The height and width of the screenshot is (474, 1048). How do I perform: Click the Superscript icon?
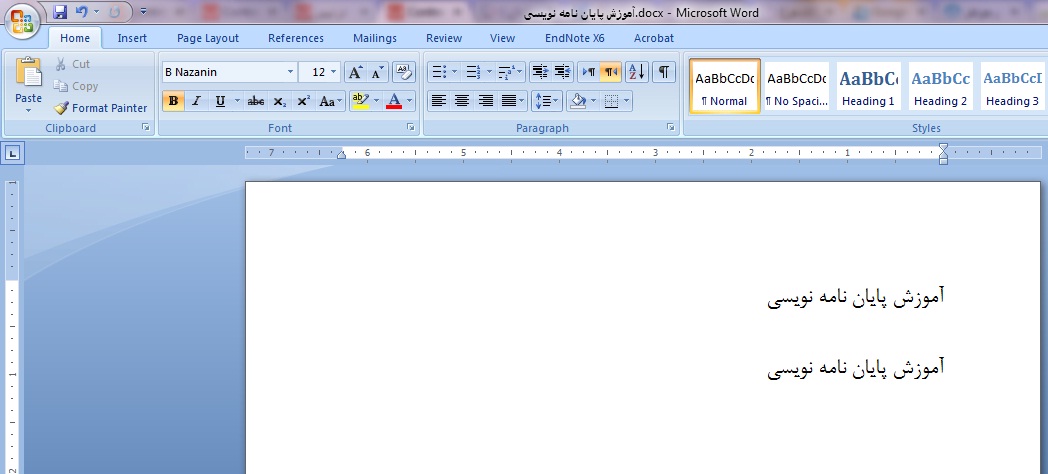(x=303, y=101)
